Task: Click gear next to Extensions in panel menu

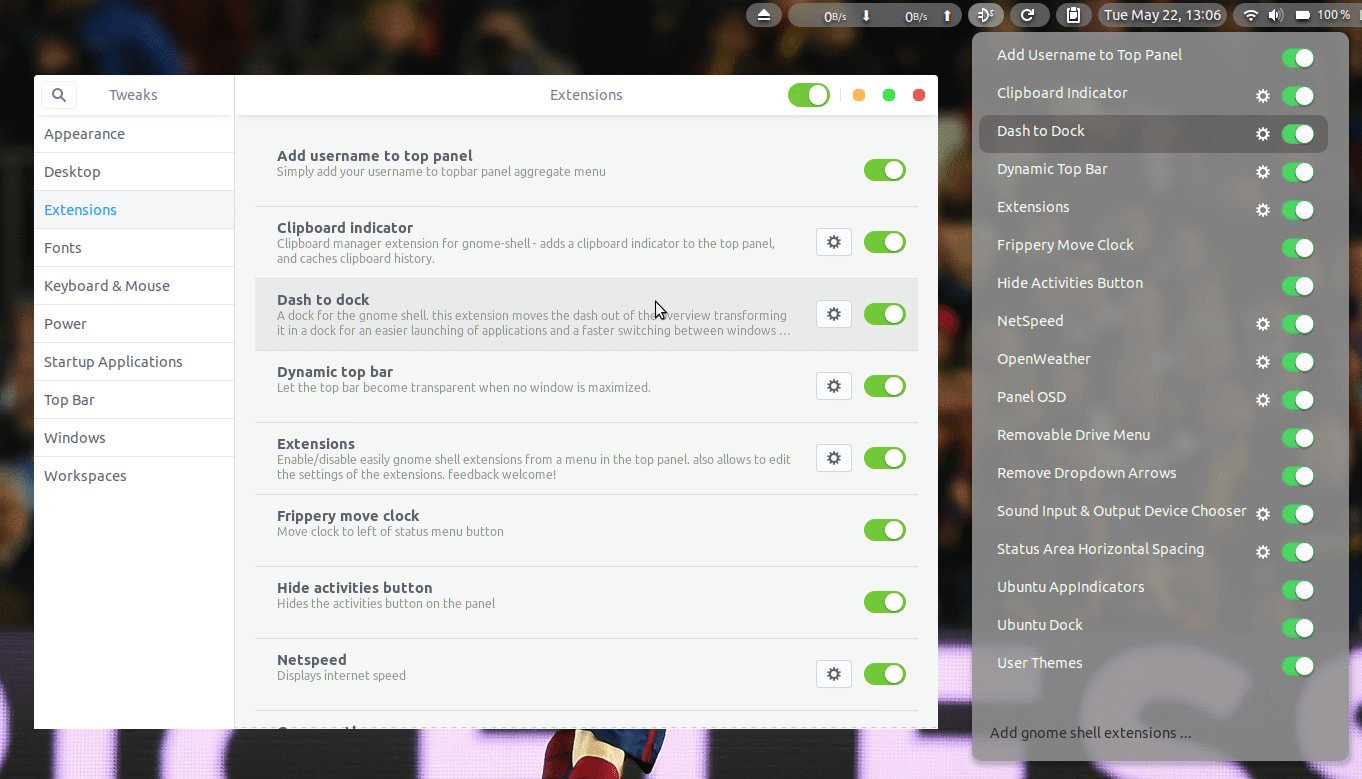Action: (x=1263, y=210)
